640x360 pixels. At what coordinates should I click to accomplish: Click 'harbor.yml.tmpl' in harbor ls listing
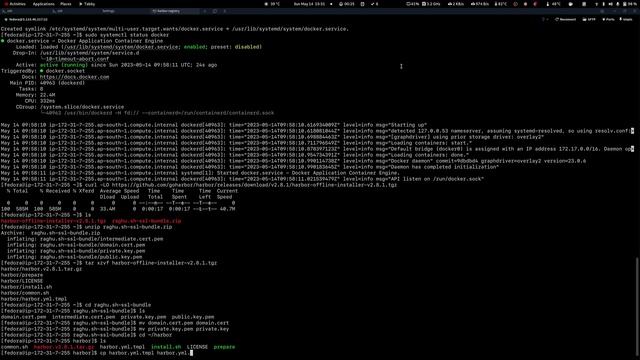point(122,347)
